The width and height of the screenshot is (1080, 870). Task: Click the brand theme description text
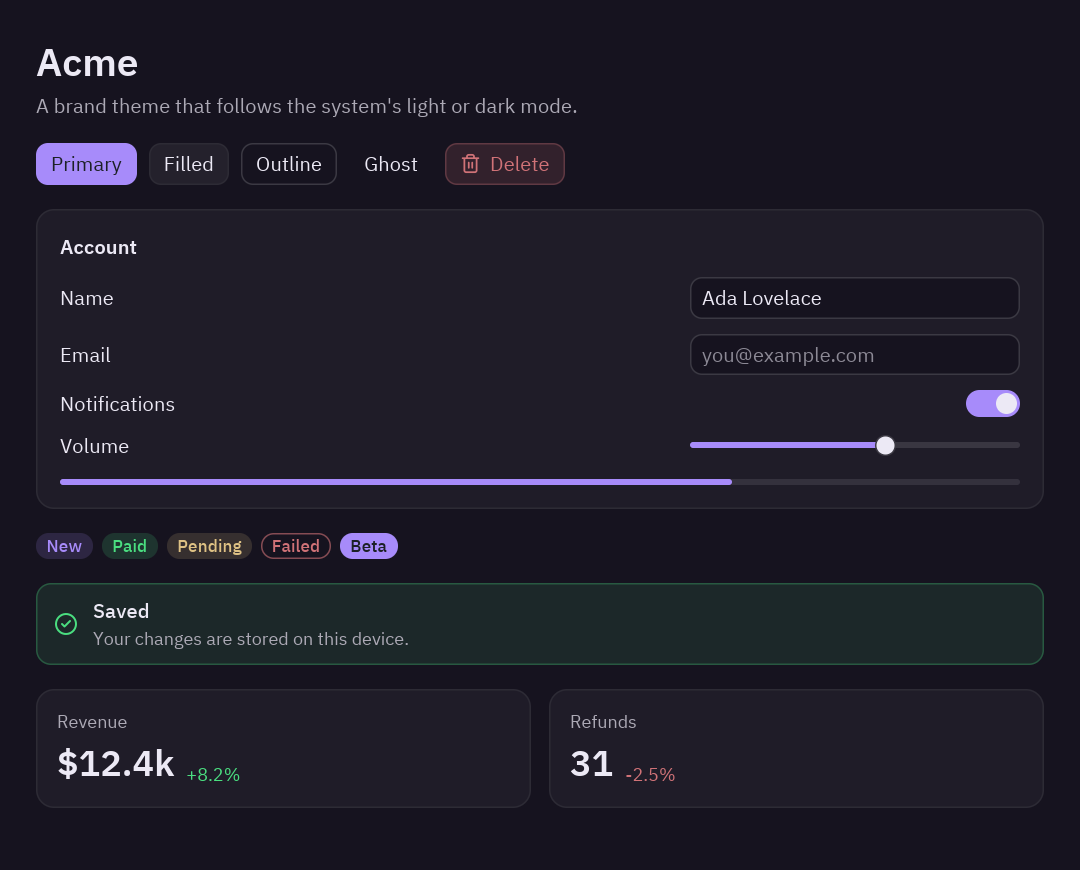pyautogui.click(x=307, y=107)
